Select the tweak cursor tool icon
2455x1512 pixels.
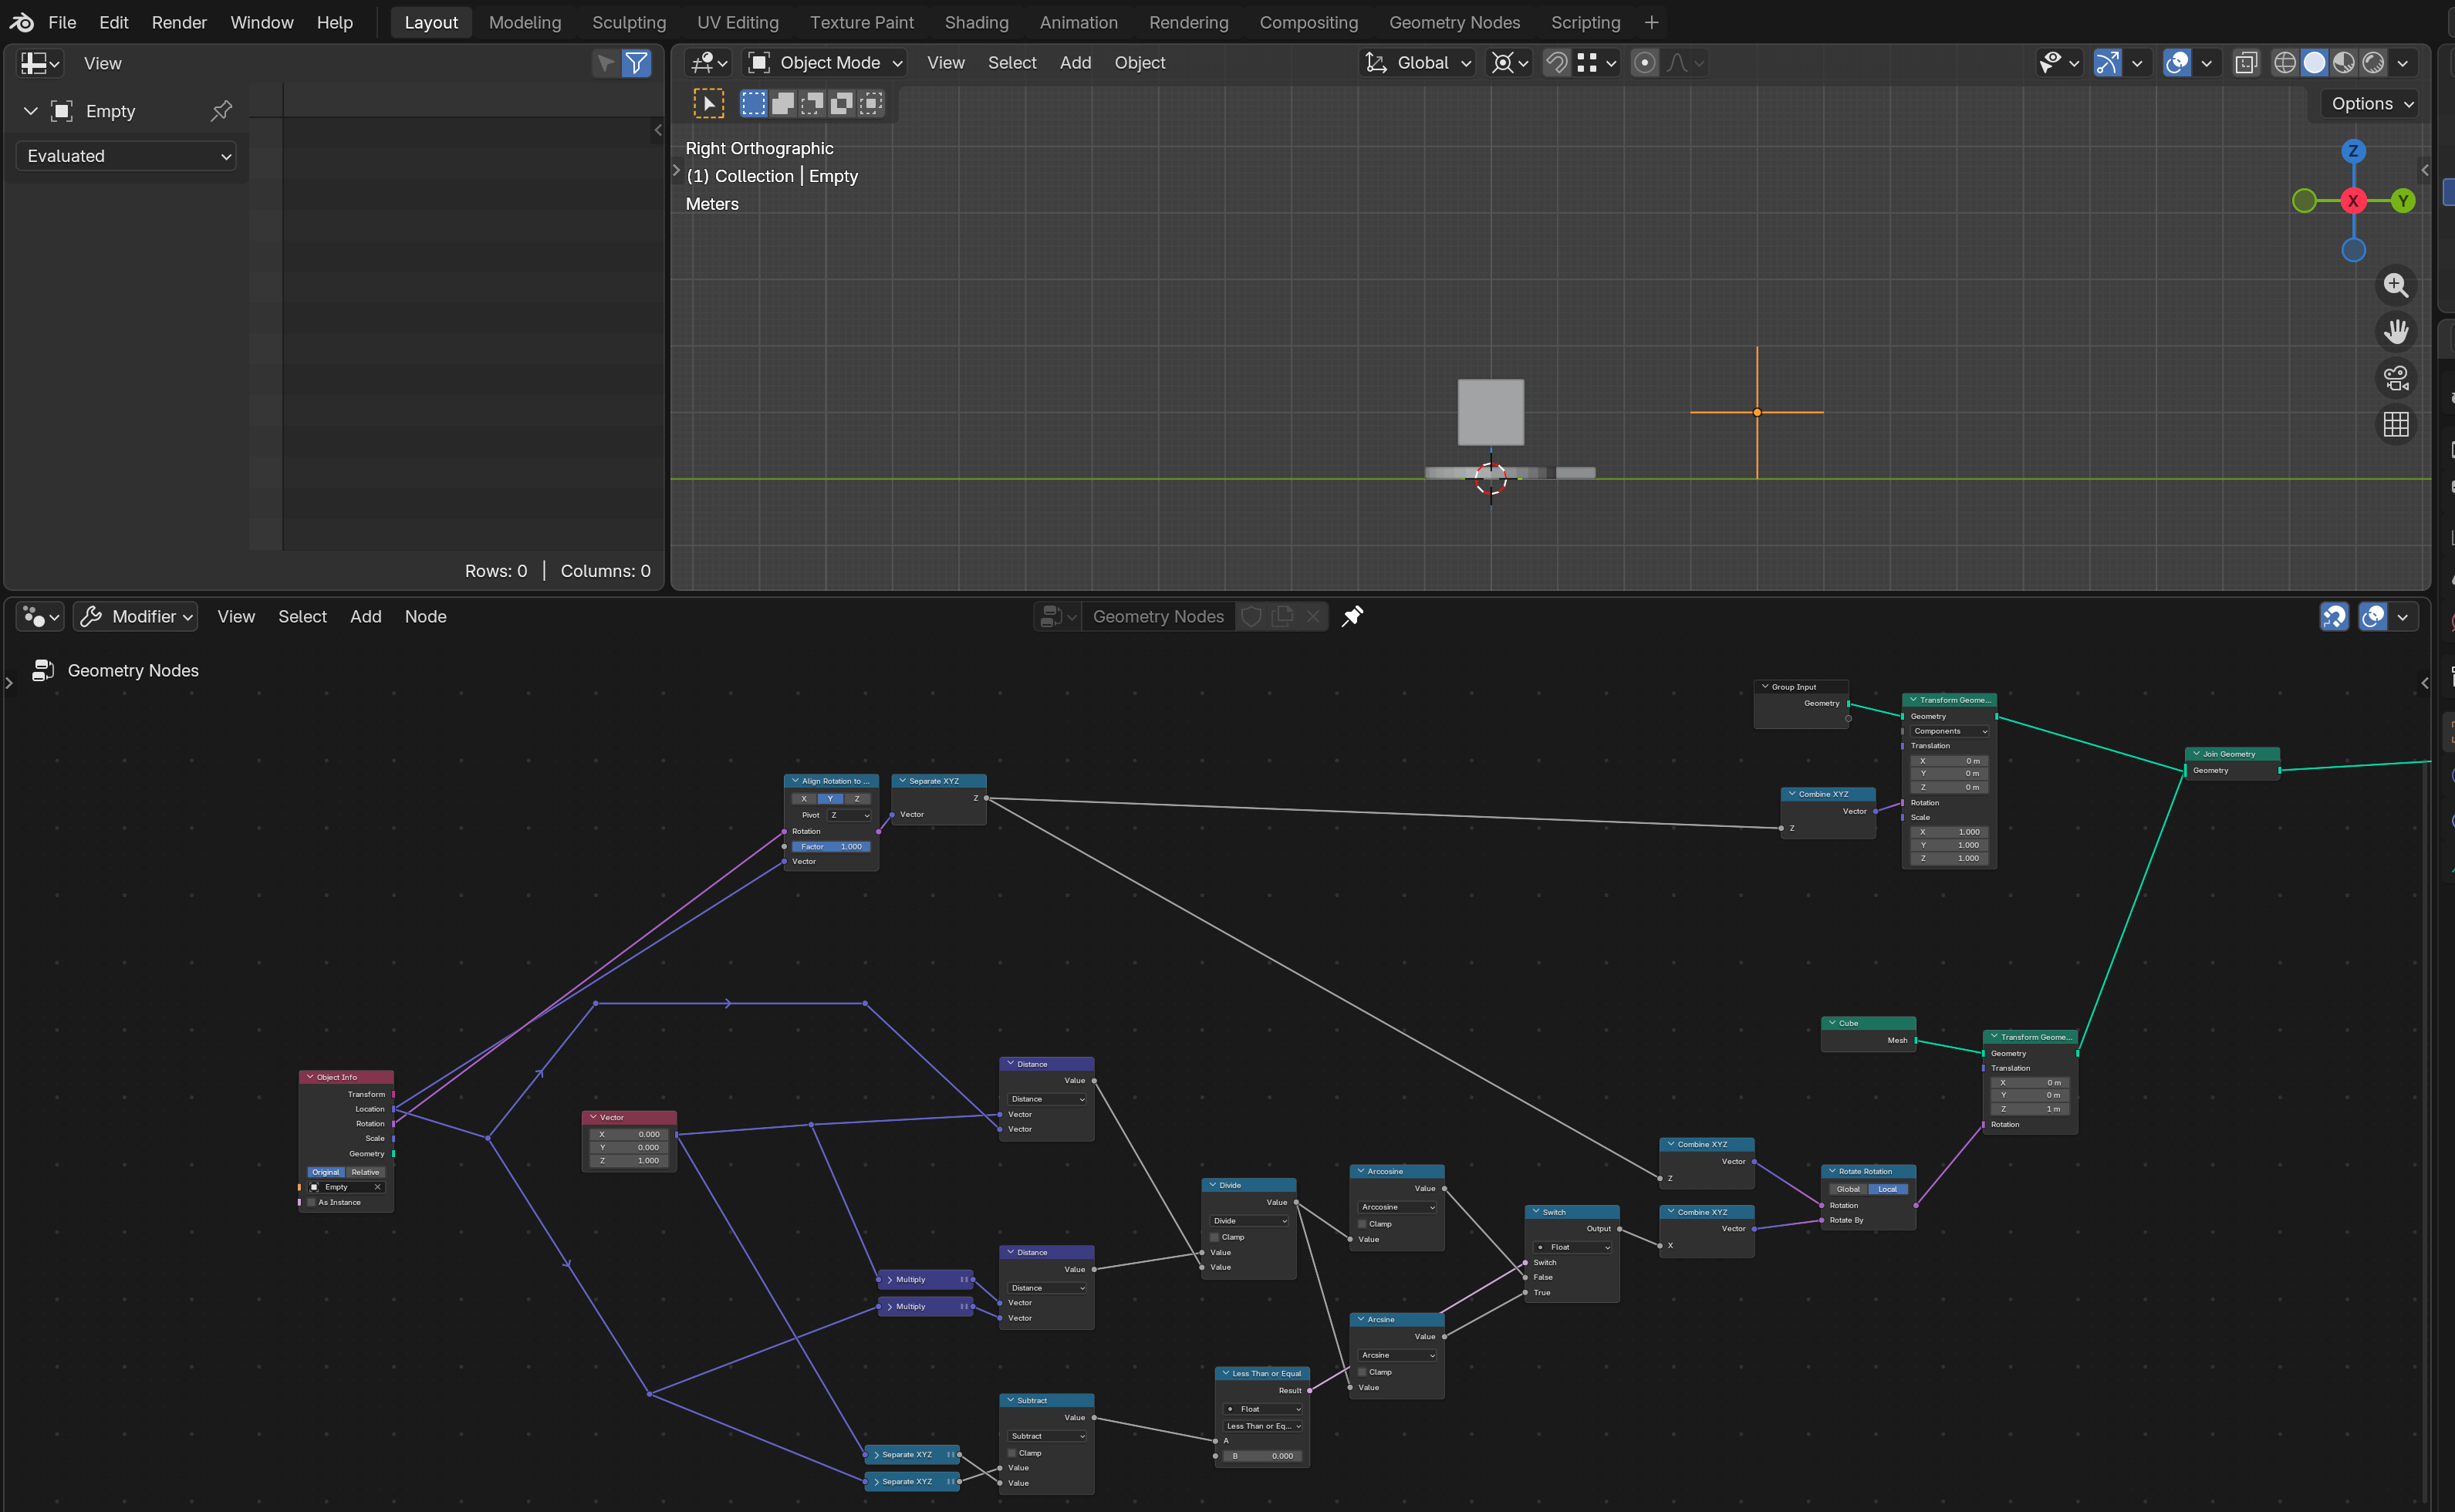pyautogui.click(x=709, y=103)
